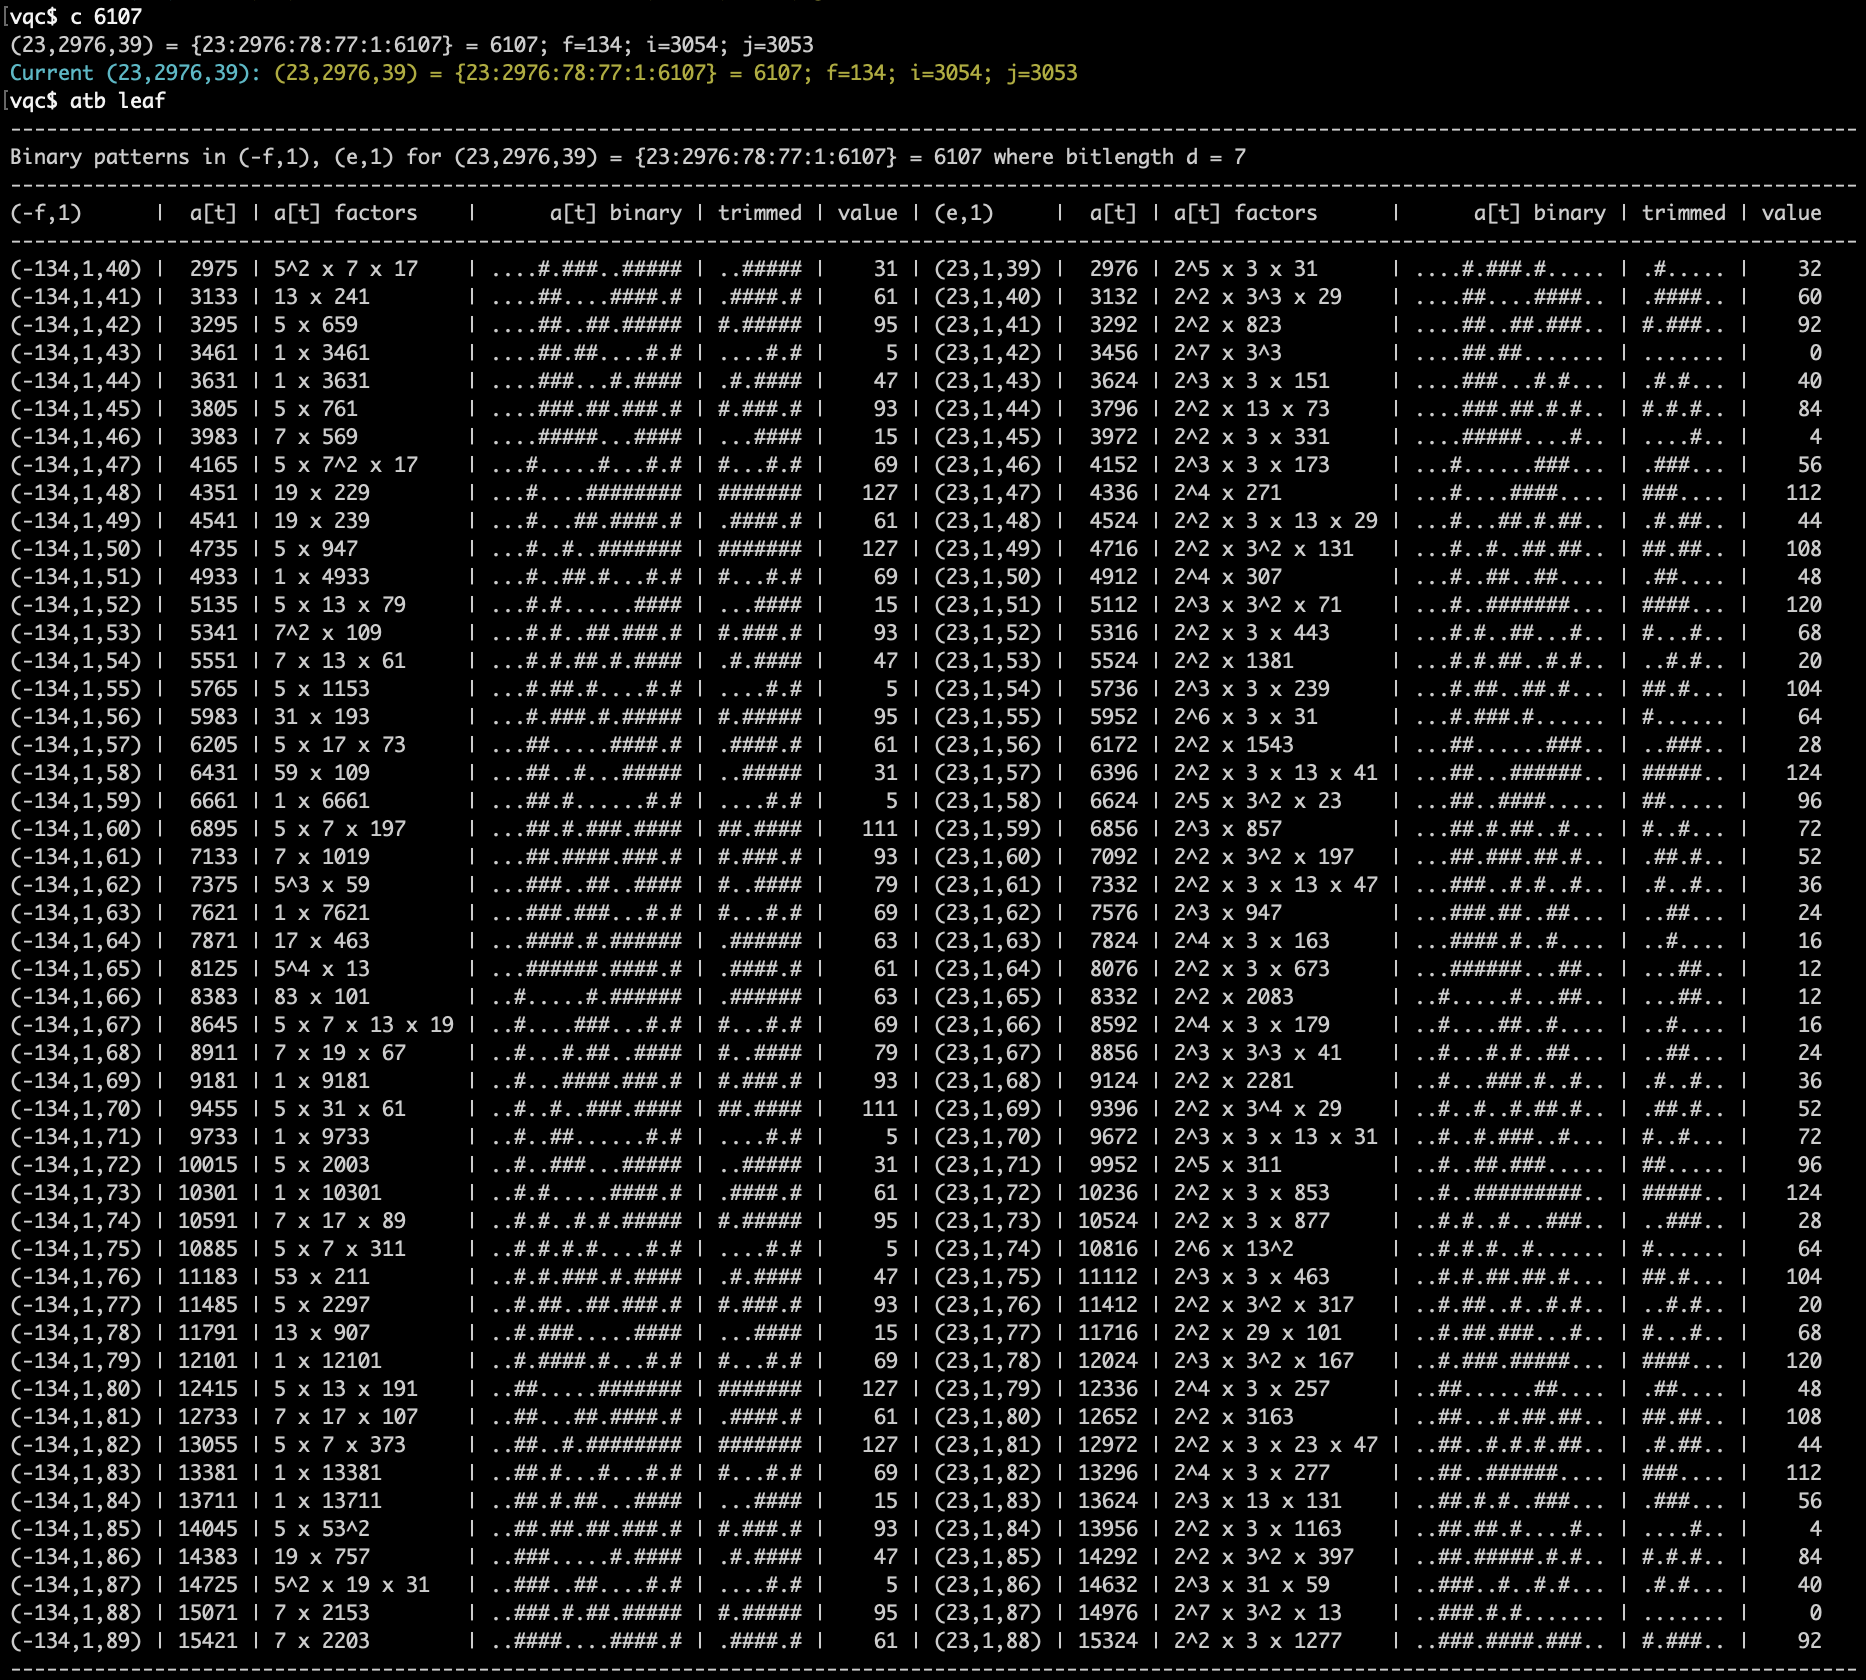Click the row label (-134,1,48)
The height and width of the screenshot is (1680, 1866).
[76, 493]
